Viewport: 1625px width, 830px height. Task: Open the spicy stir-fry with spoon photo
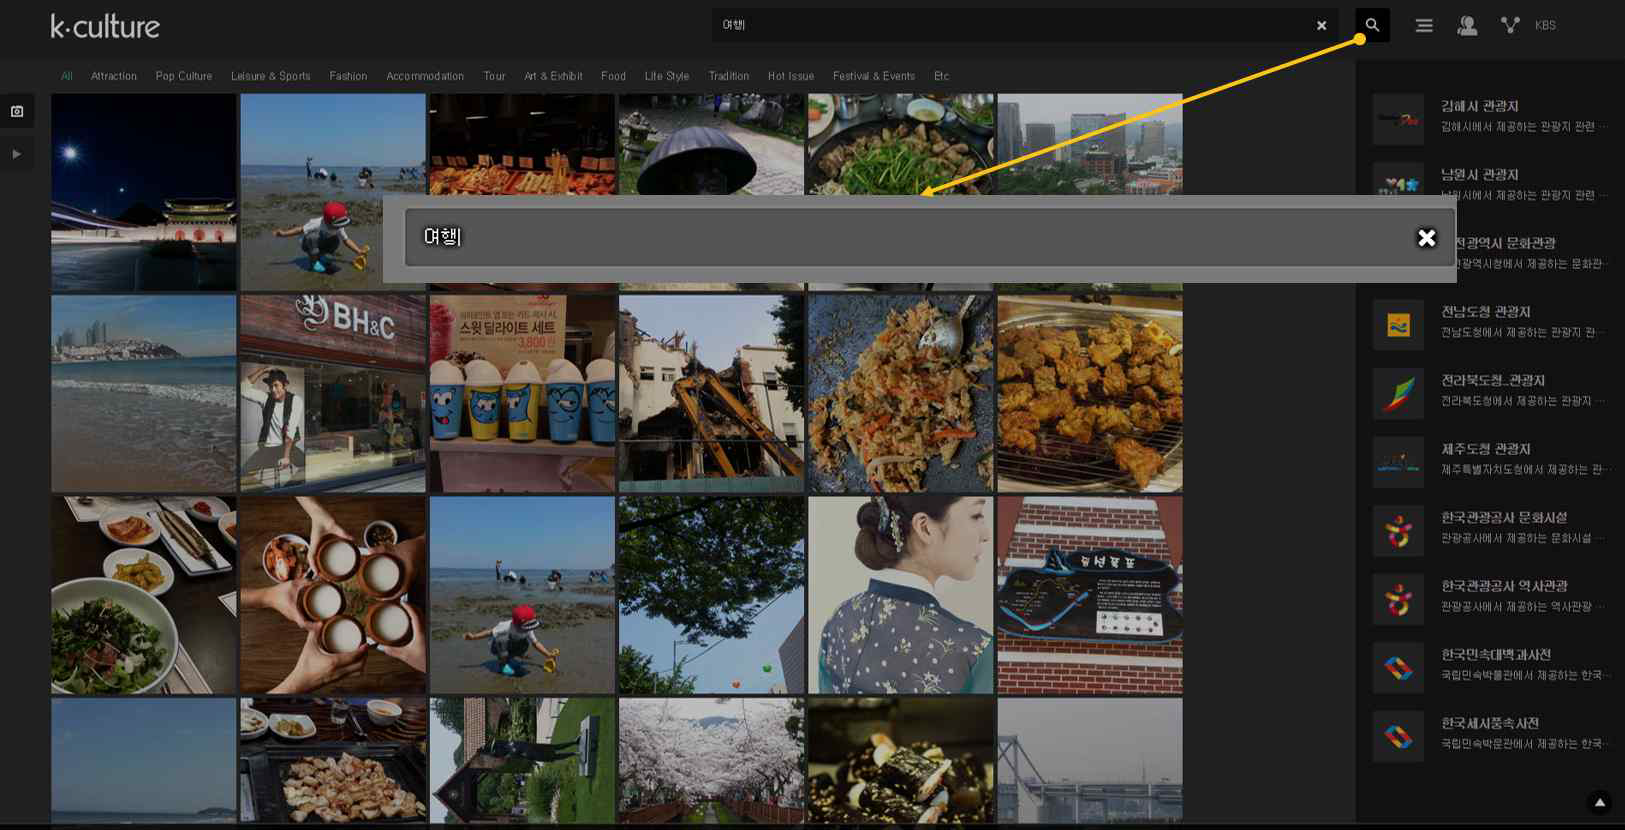[x=901, y=393]
